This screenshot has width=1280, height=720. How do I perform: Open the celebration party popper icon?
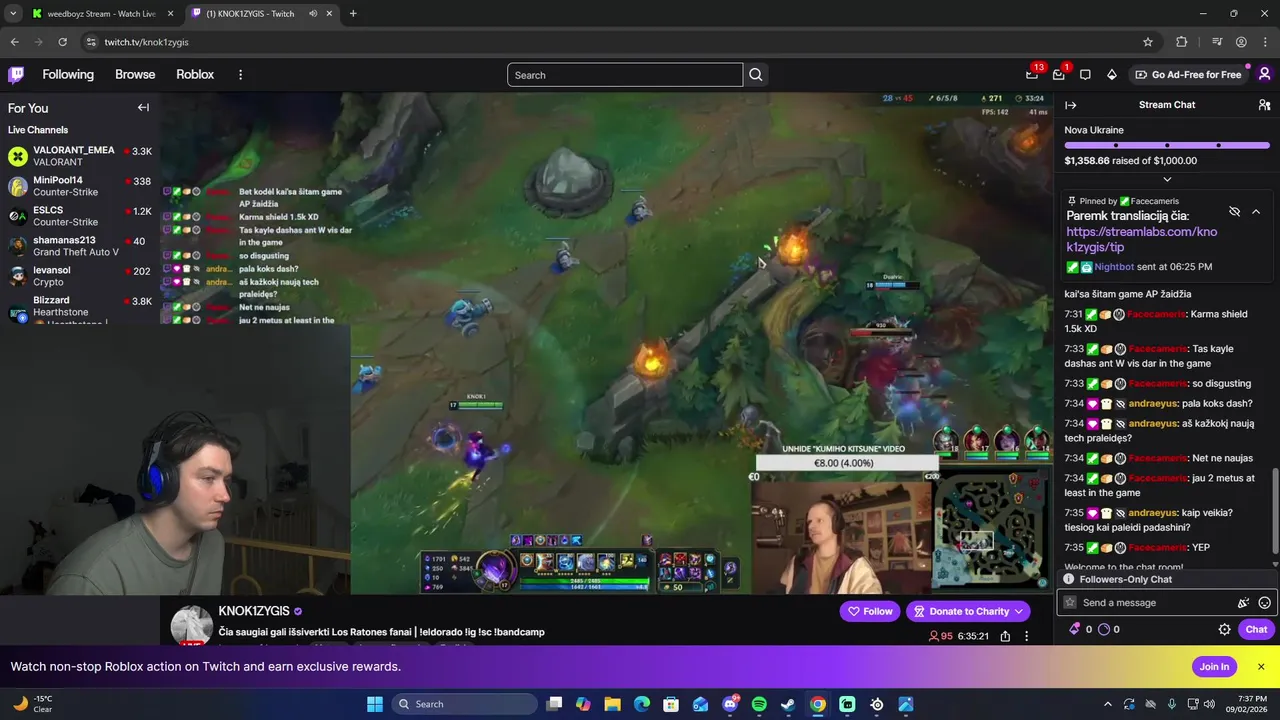point(1243,602)
